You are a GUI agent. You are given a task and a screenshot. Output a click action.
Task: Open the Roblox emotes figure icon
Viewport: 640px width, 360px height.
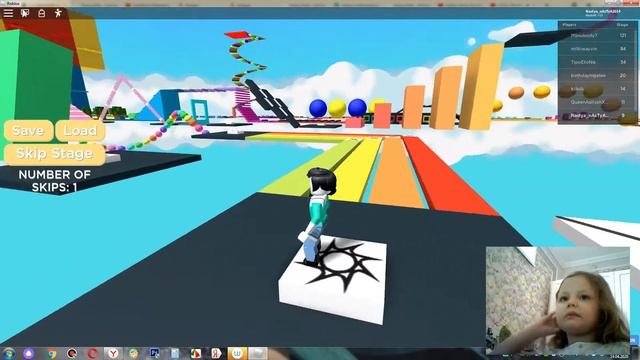(58, 13)
